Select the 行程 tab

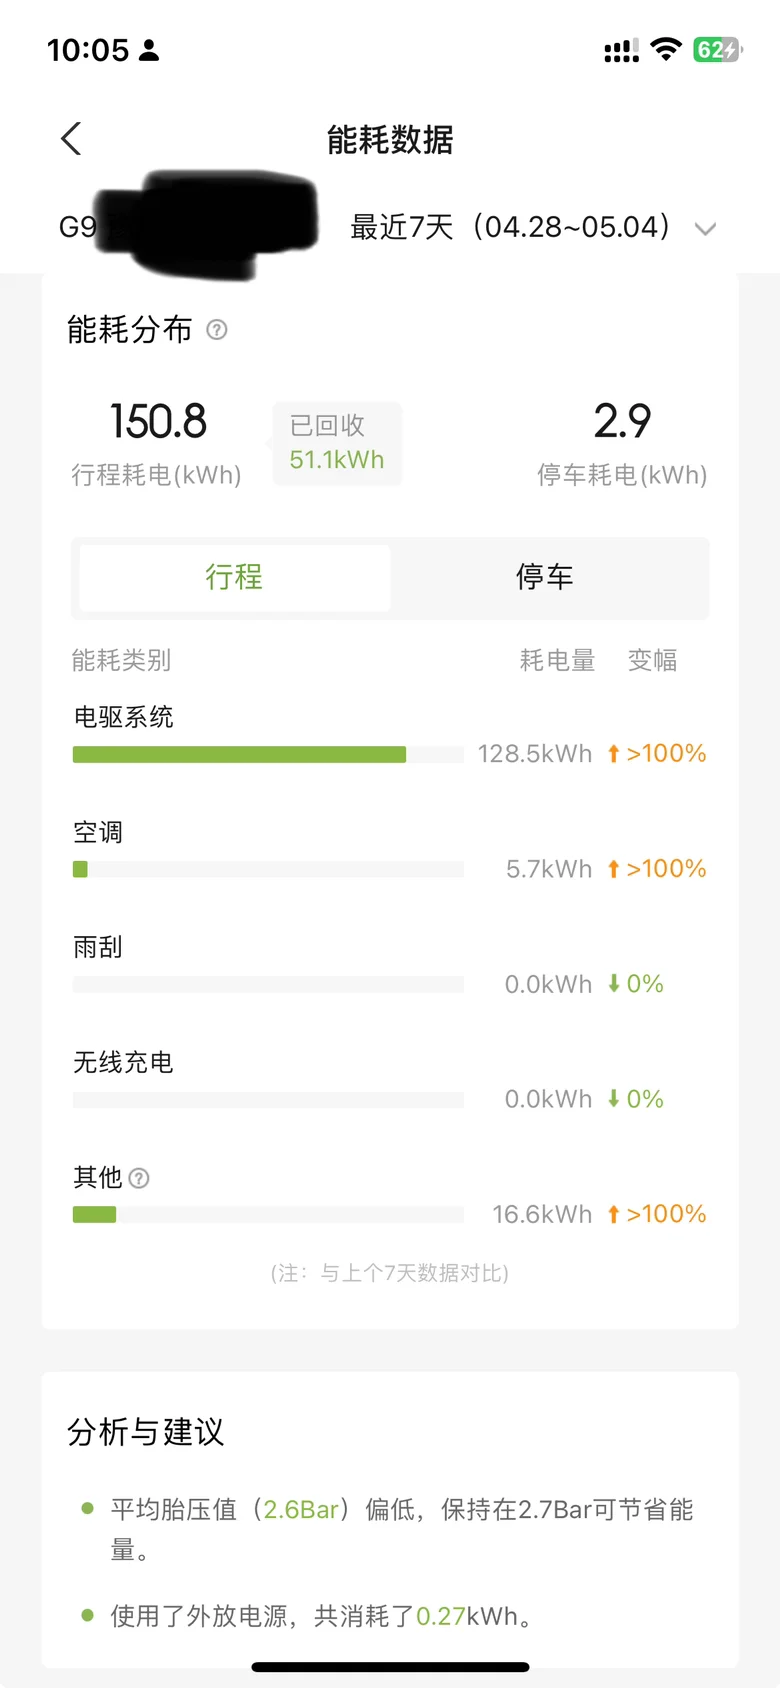[235, 577]
